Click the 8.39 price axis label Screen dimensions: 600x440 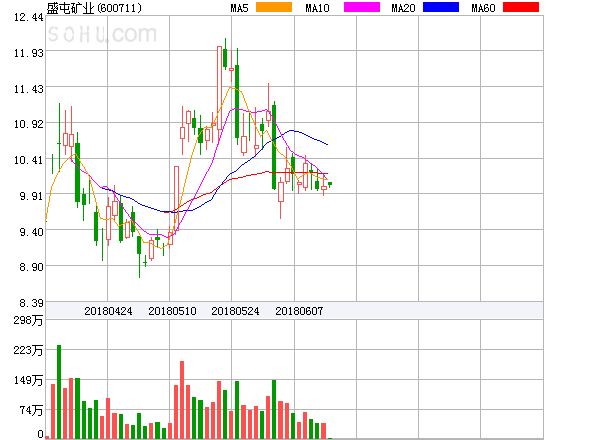(31, 303)
